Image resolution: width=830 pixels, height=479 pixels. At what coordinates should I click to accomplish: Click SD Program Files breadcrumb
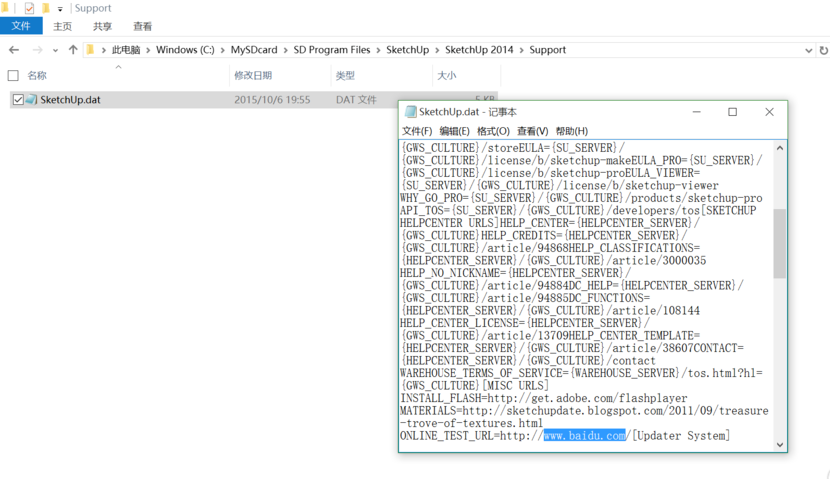point(332,50)
